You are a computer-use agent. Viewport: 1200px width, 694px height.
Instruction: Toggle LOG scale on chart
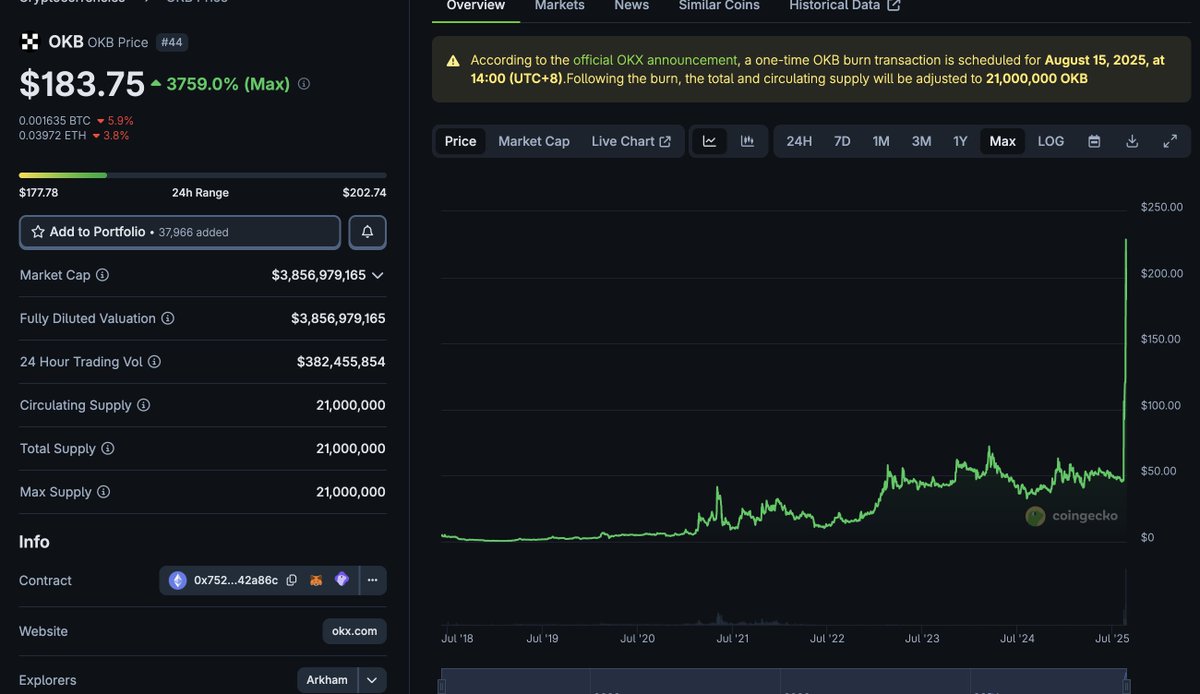(x=1051, y=141)
